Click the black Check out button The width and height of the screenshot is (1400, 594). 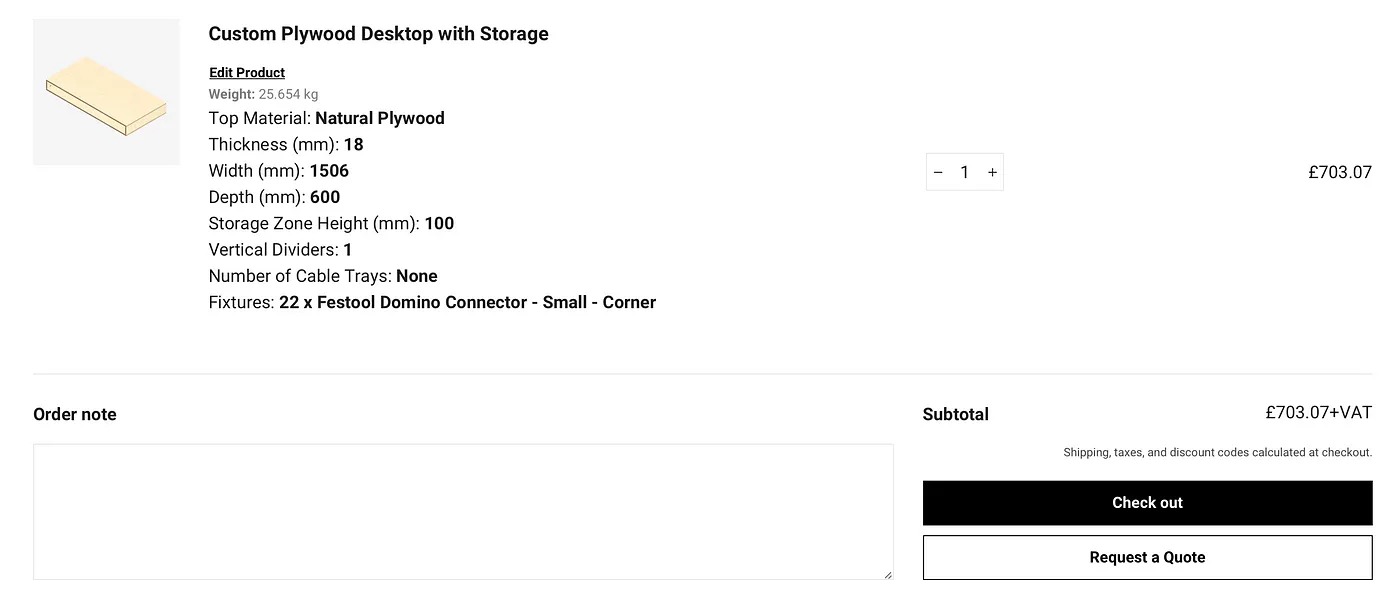(1147, 503)
